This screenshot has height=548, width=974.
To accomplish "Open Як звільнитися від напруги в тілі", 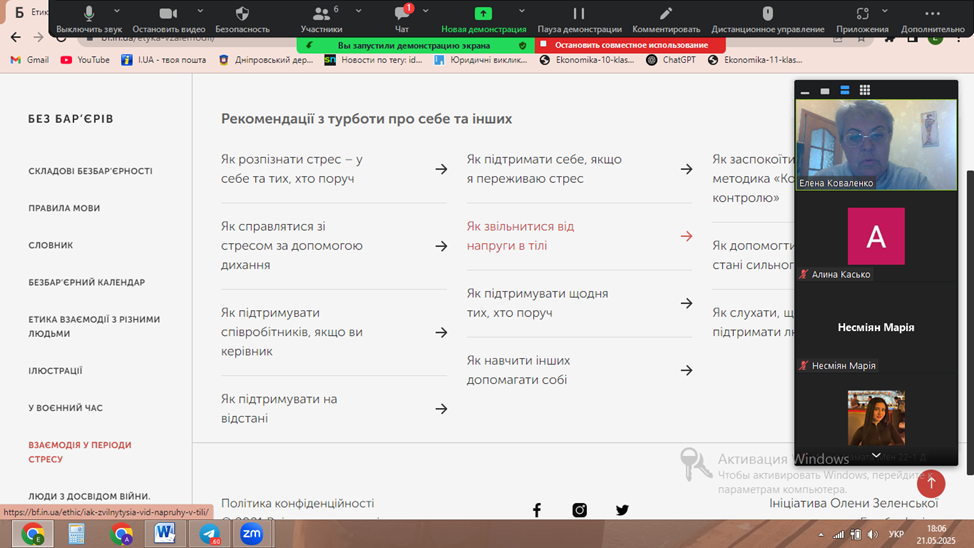I will pyautogui.click(x=520, y=236).
